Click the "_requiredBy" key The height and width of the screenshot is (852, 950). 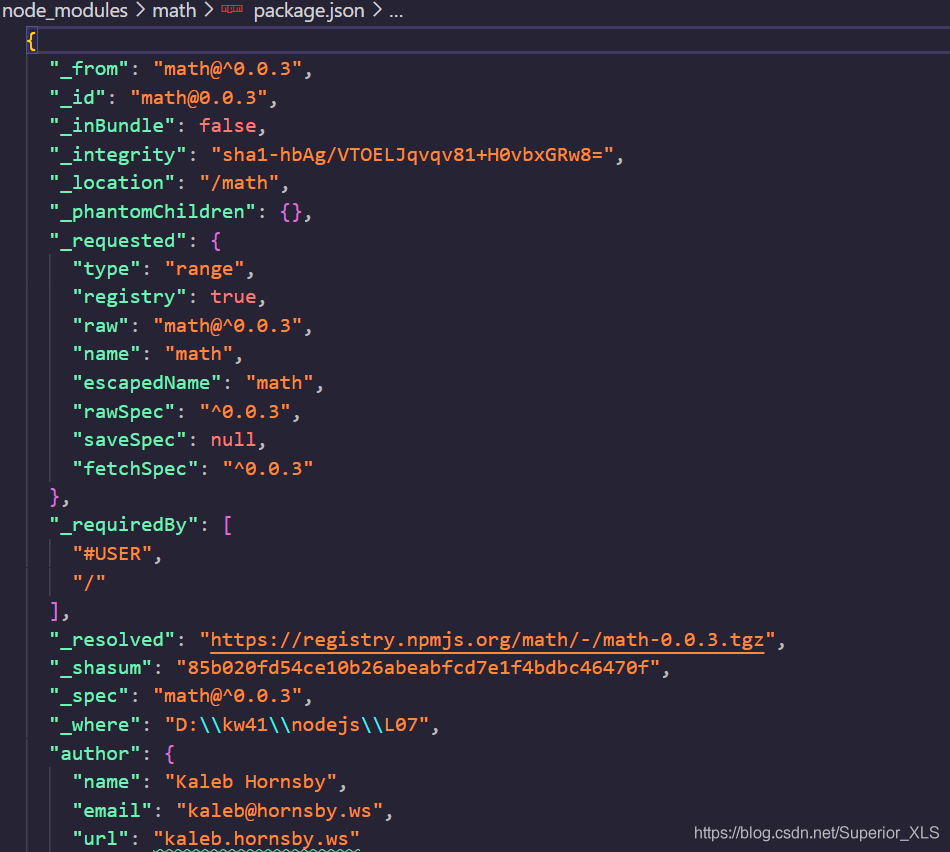pos(124,525)
